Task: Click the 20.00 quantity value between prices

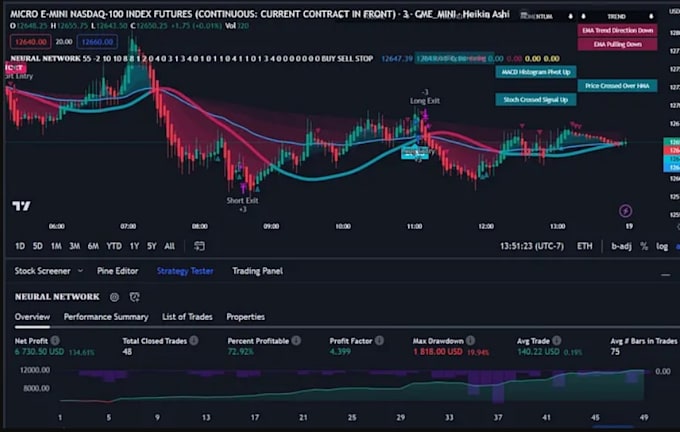Action: click(x=64, y=42)
